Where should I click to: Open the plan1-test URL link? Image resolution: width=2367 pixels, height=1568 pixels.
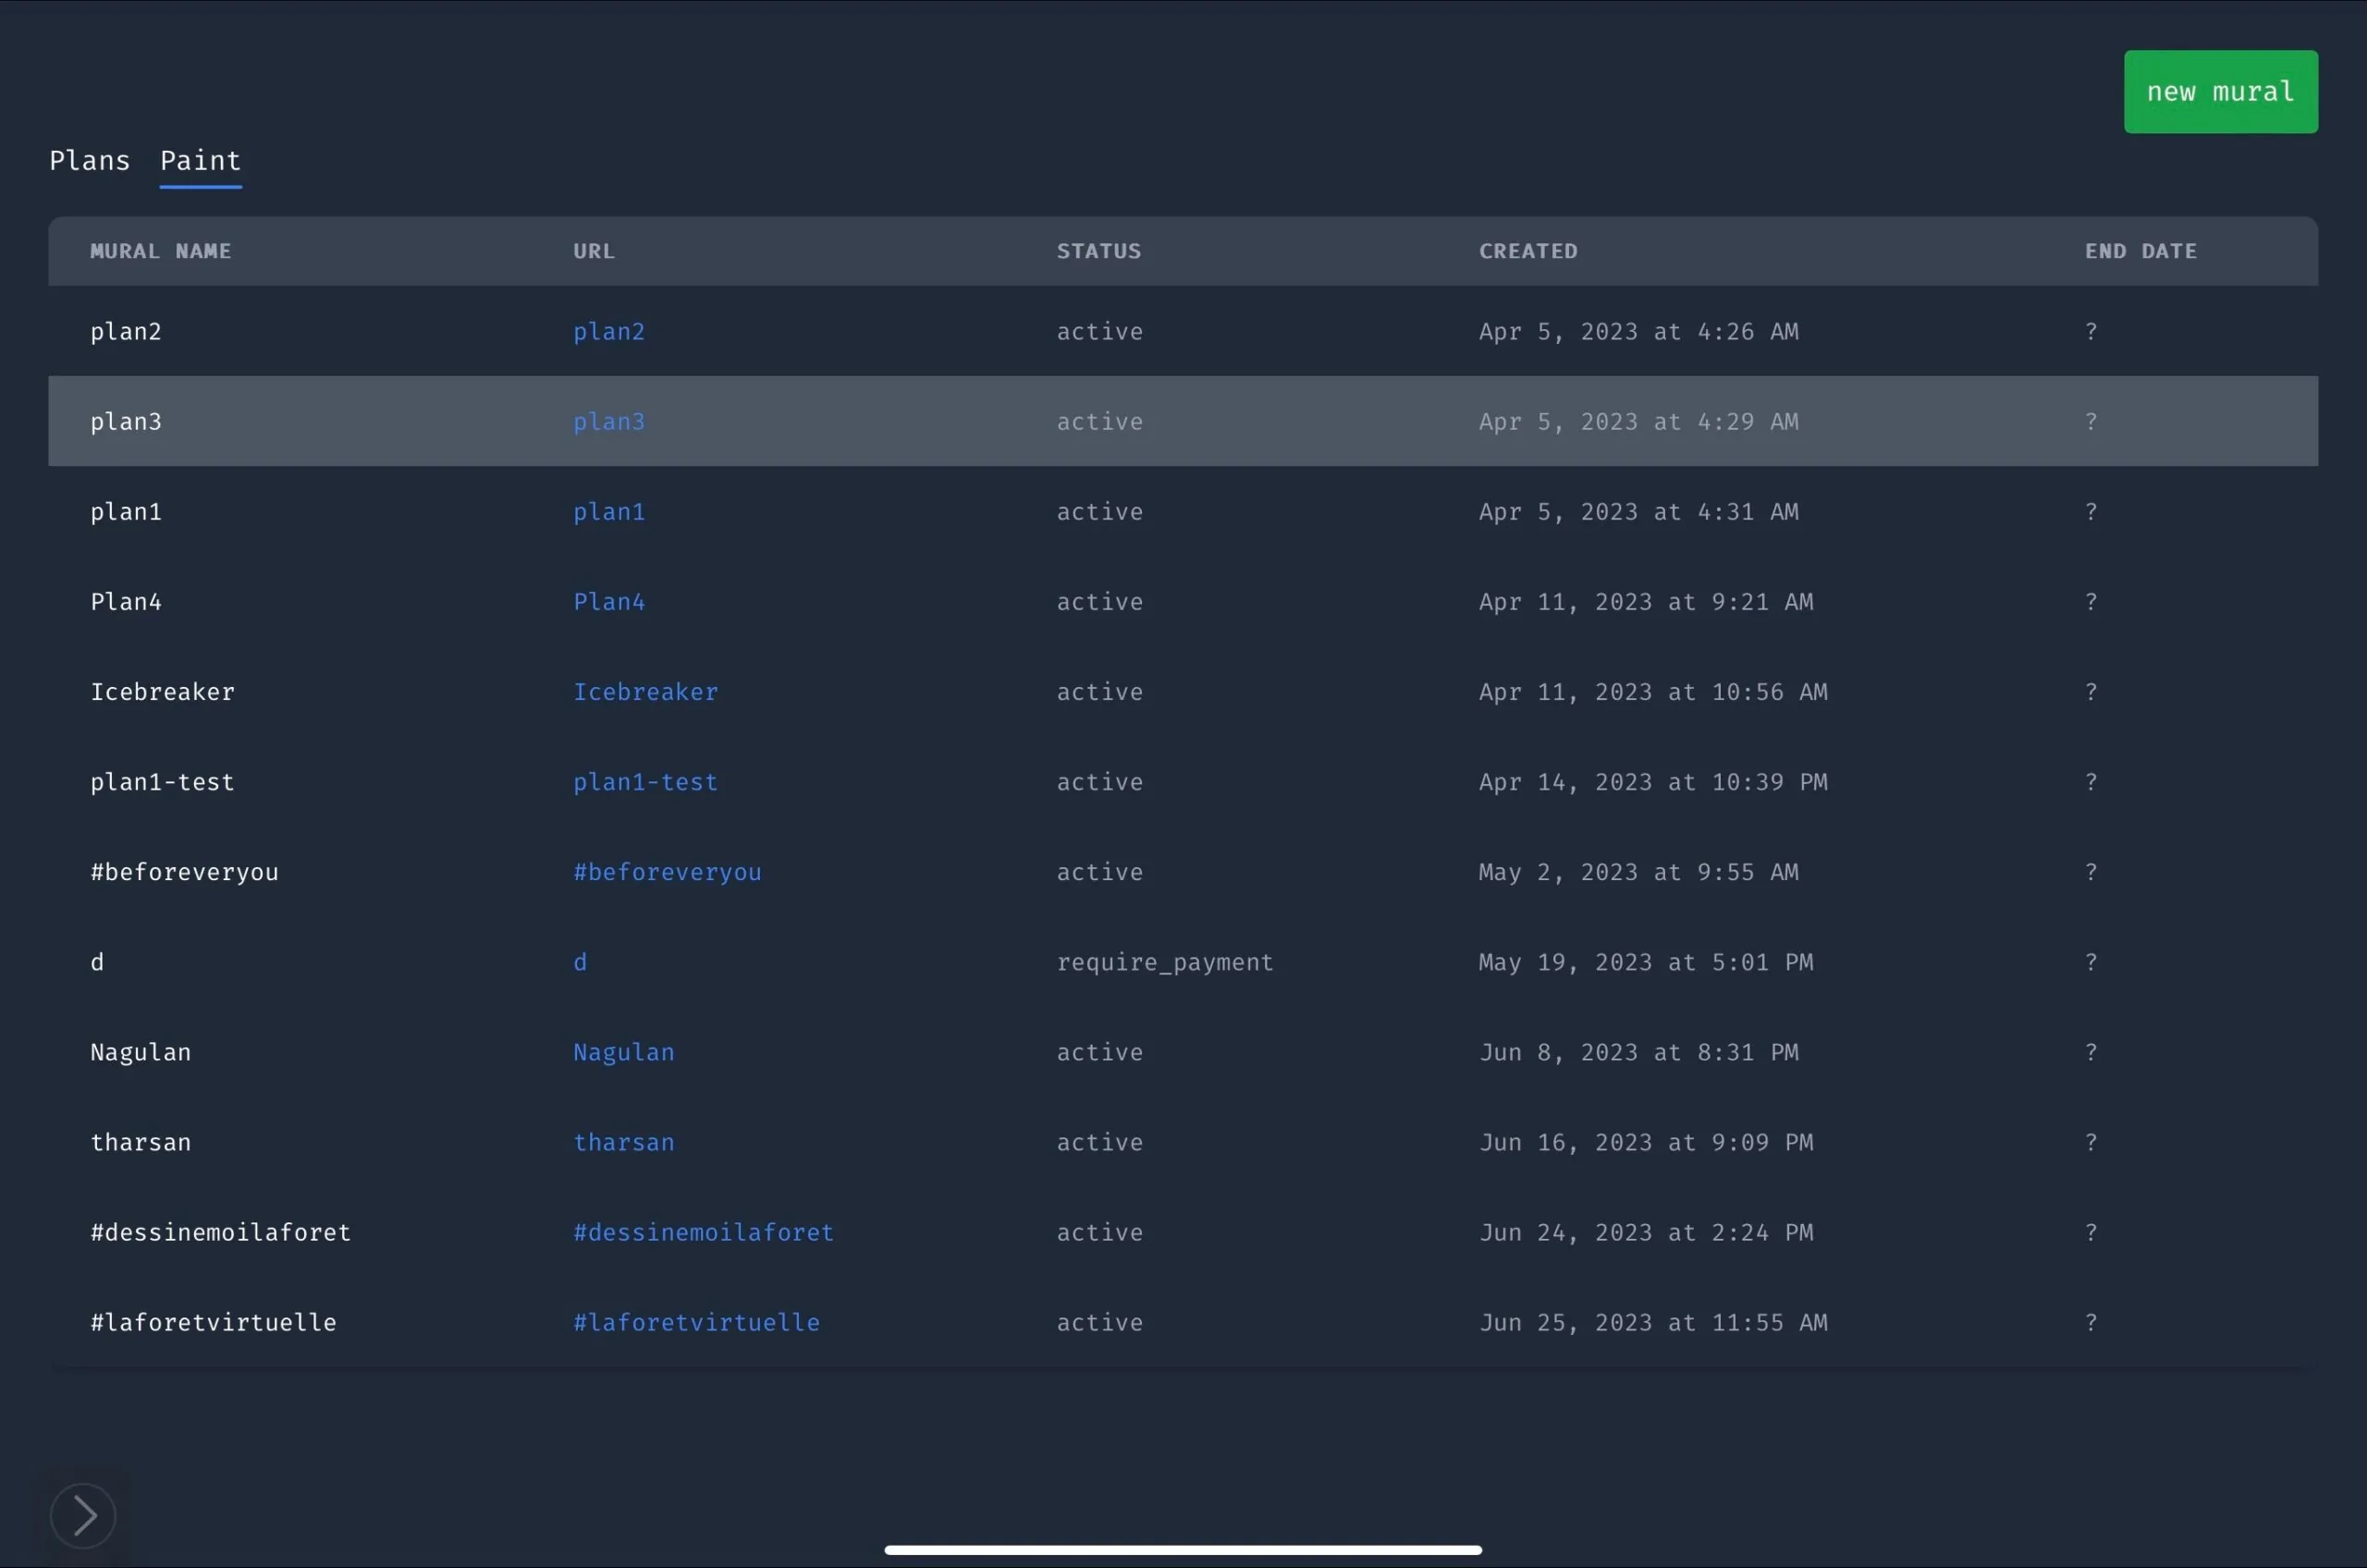click(x=645, y=782)
